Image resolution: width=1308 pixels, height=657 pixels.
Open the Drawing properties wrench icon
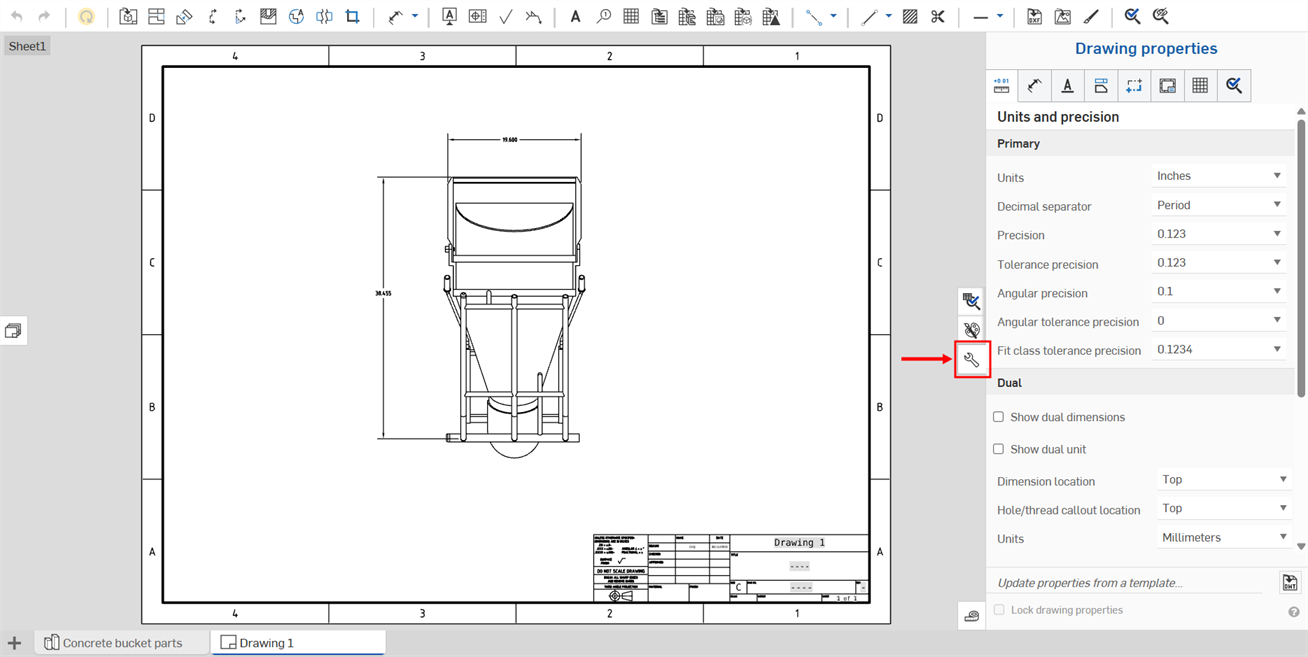971,358
